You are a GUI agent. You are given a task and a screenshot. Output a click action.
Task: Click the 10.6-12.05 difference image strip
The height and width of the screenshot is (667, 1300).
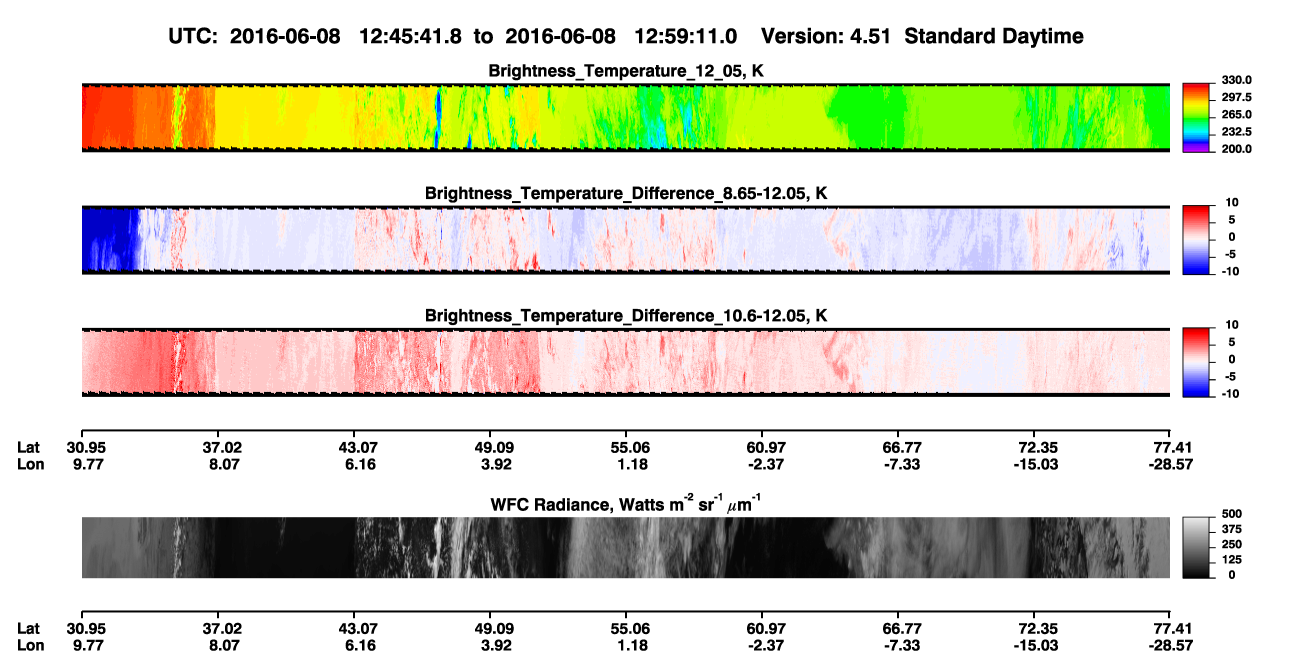(x=626, y=362)
